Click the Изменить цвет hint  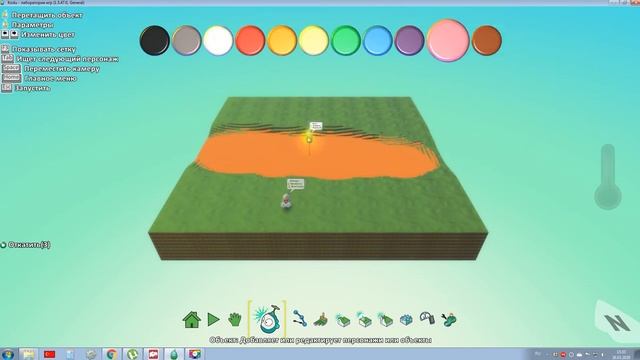[48, 35]
